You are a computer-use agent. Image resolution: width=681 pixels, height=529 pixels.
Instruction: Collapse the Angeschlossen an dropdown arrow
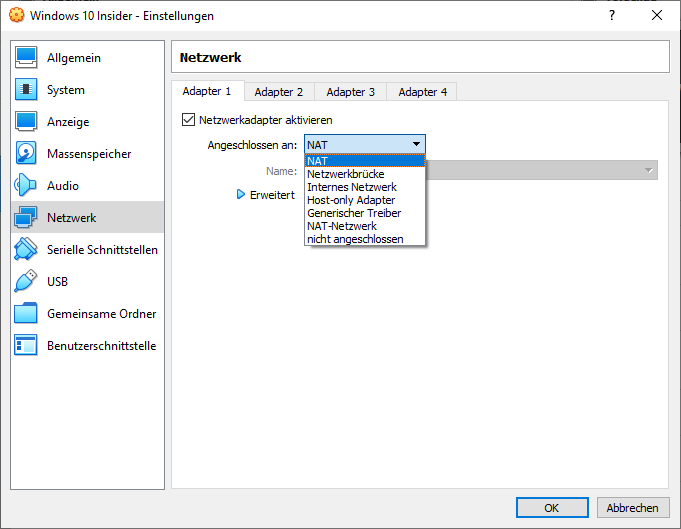coord(416,144)
